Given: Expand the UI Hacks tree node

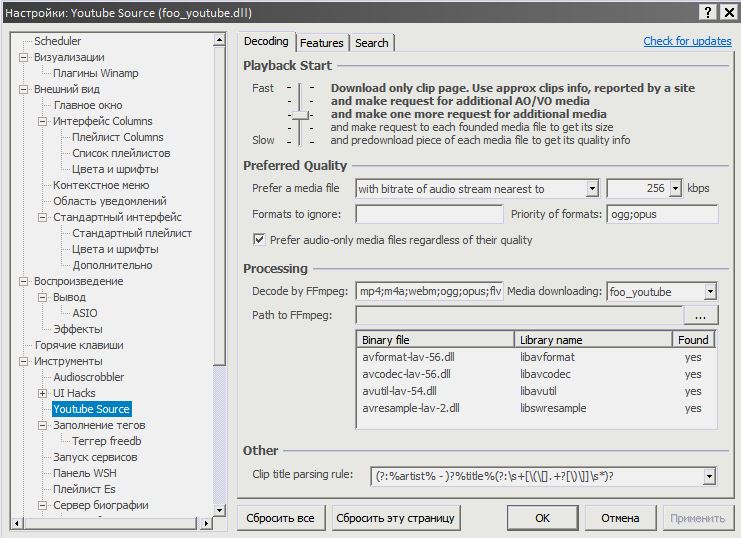Looking at the screenshot, I should click(x=42, y=393).
